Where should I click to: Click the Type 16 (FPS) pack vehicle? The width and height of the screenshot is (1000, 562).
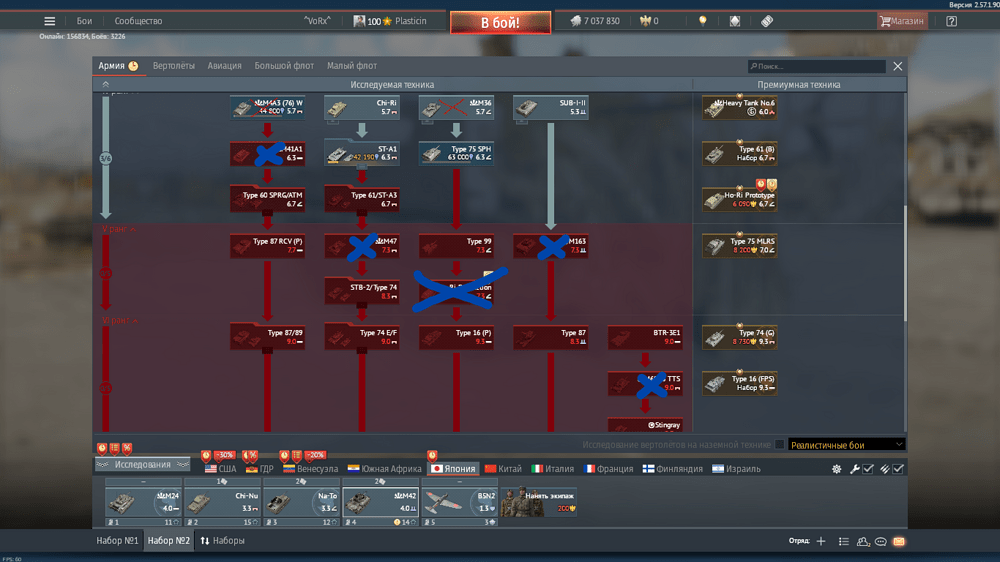click(x=740, y=383)
